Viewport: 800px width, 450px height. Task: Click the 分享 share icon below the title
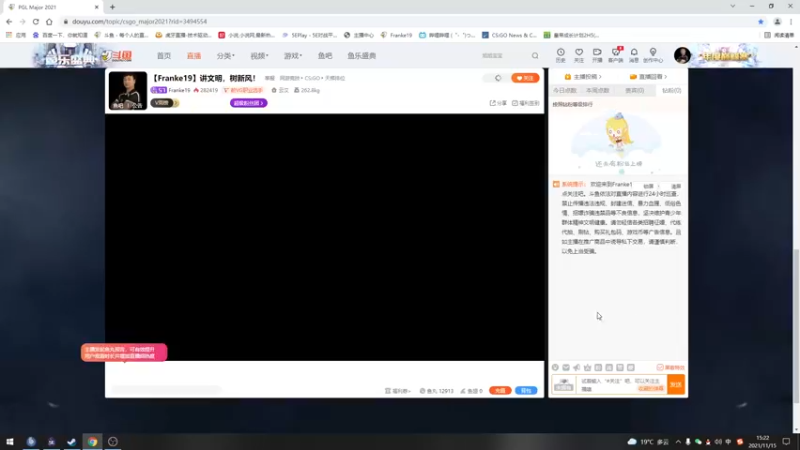pos(498,103)
